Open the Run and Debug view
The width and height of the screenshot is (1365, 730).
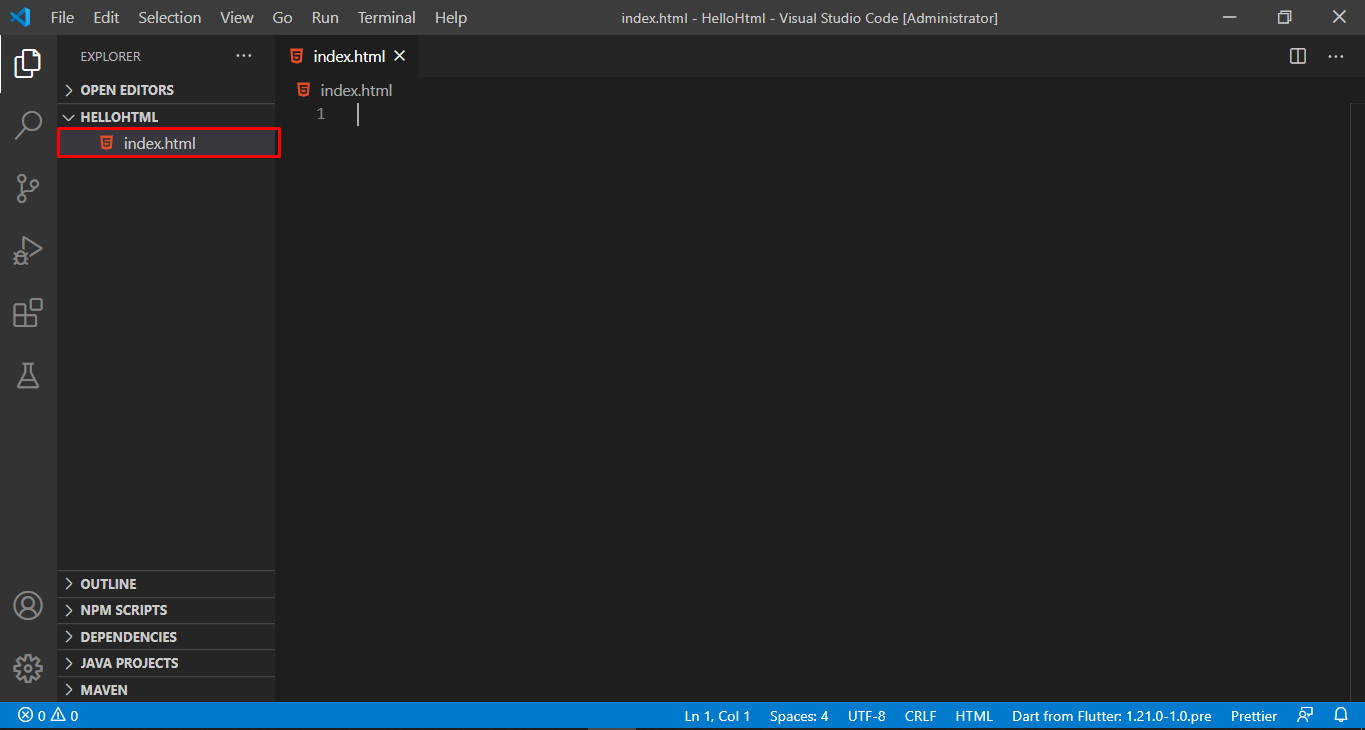[28, 250]
